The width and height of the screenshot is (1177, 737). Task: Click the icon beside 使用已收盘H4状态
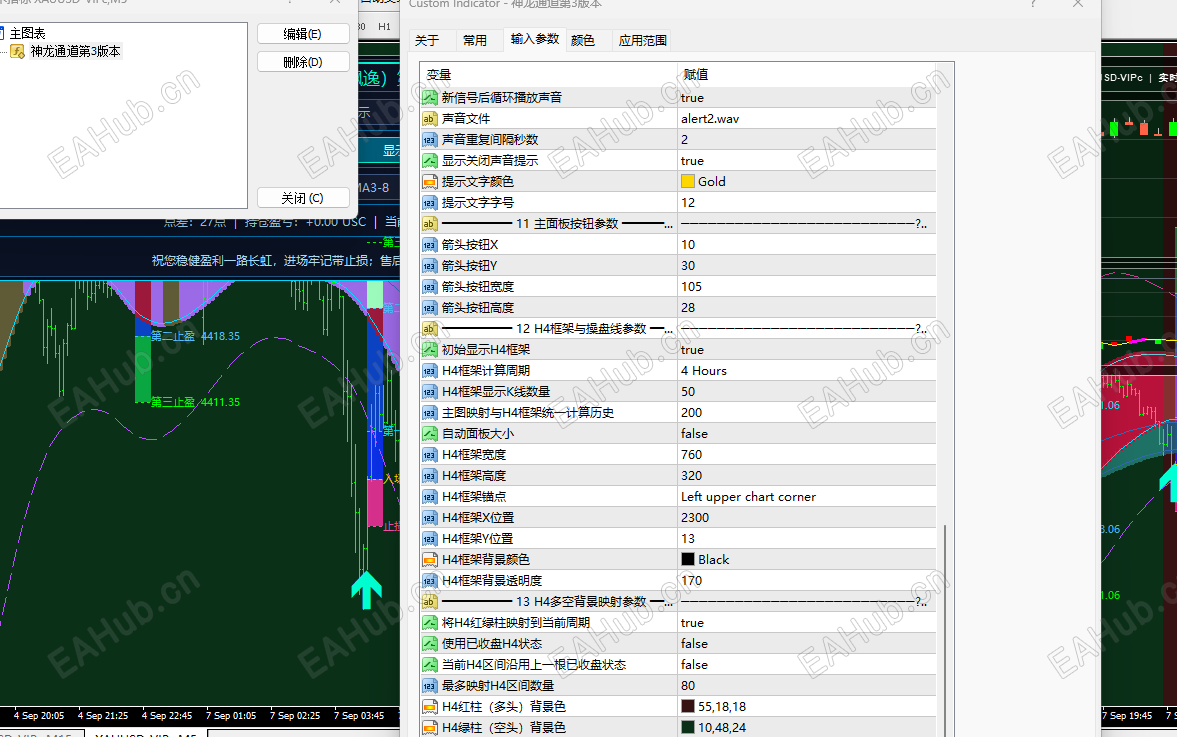pos(429,644)
